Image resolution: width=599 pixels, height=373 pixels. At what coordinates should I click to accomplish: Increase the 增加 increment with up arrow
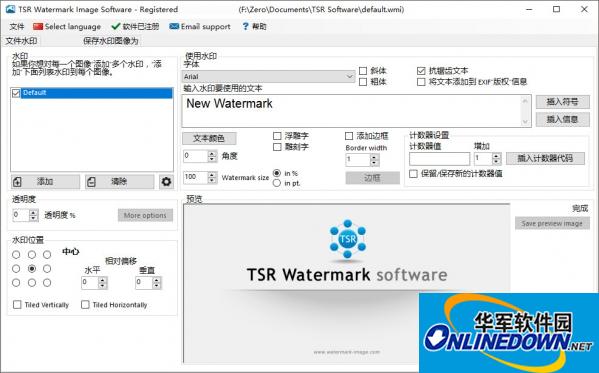click(497, 156)
